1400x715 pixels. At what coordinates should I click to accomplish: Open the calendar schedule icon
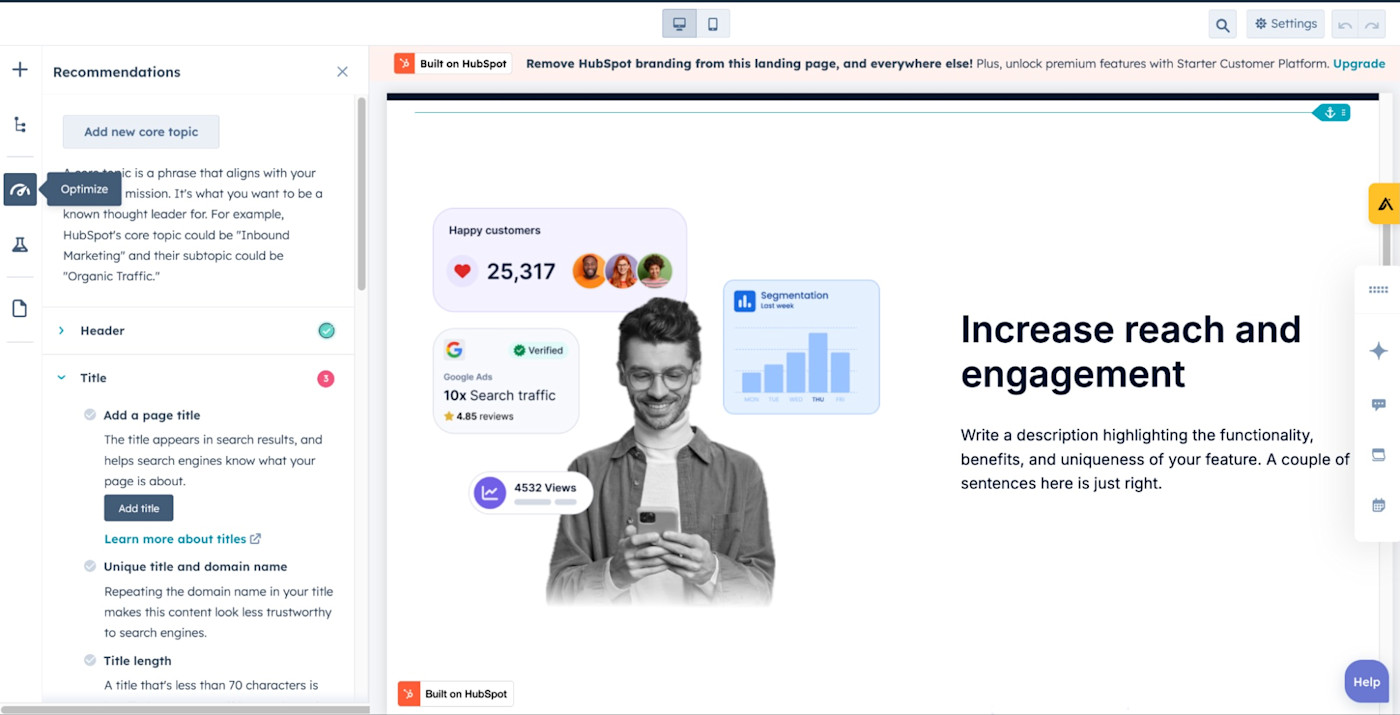click(x=1379, y=506)
